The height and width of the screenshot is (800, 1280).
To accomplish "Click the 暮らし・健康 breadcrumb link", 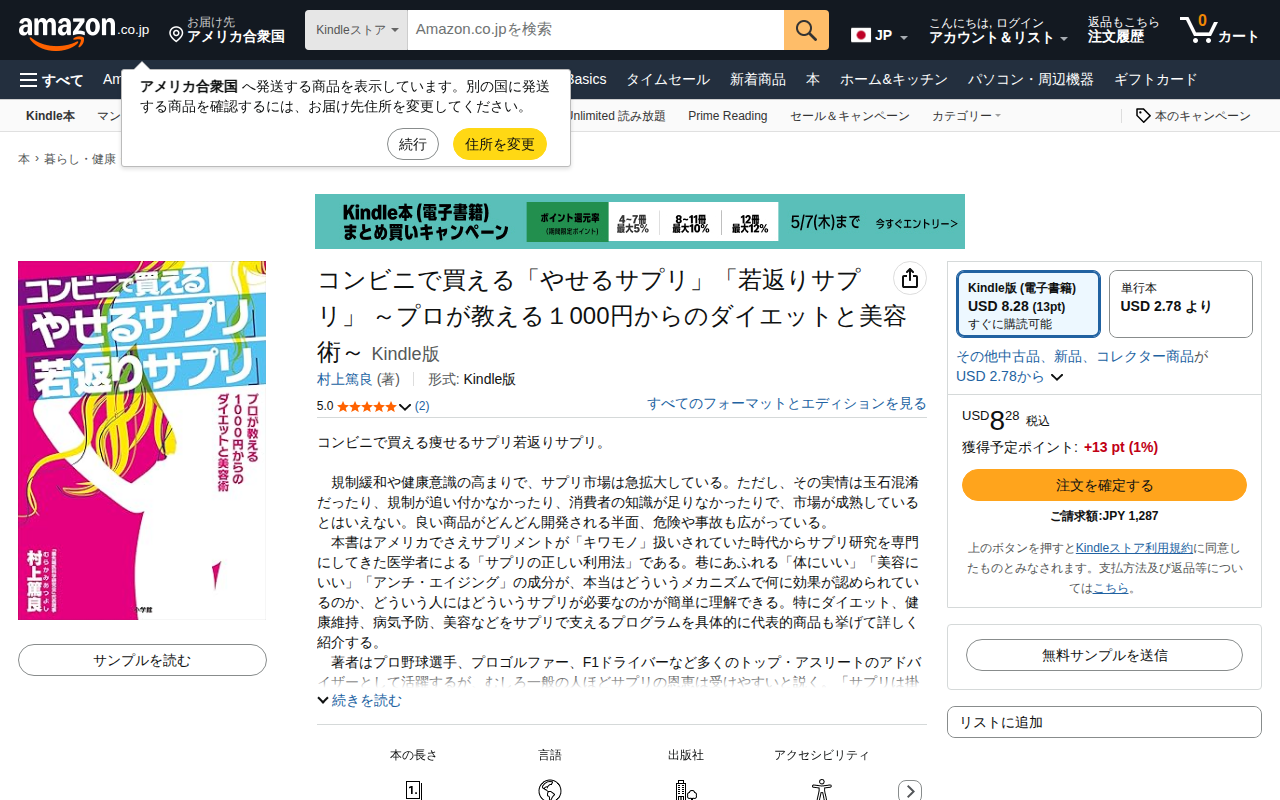I will pyautogui.click(x=80, y=159).
